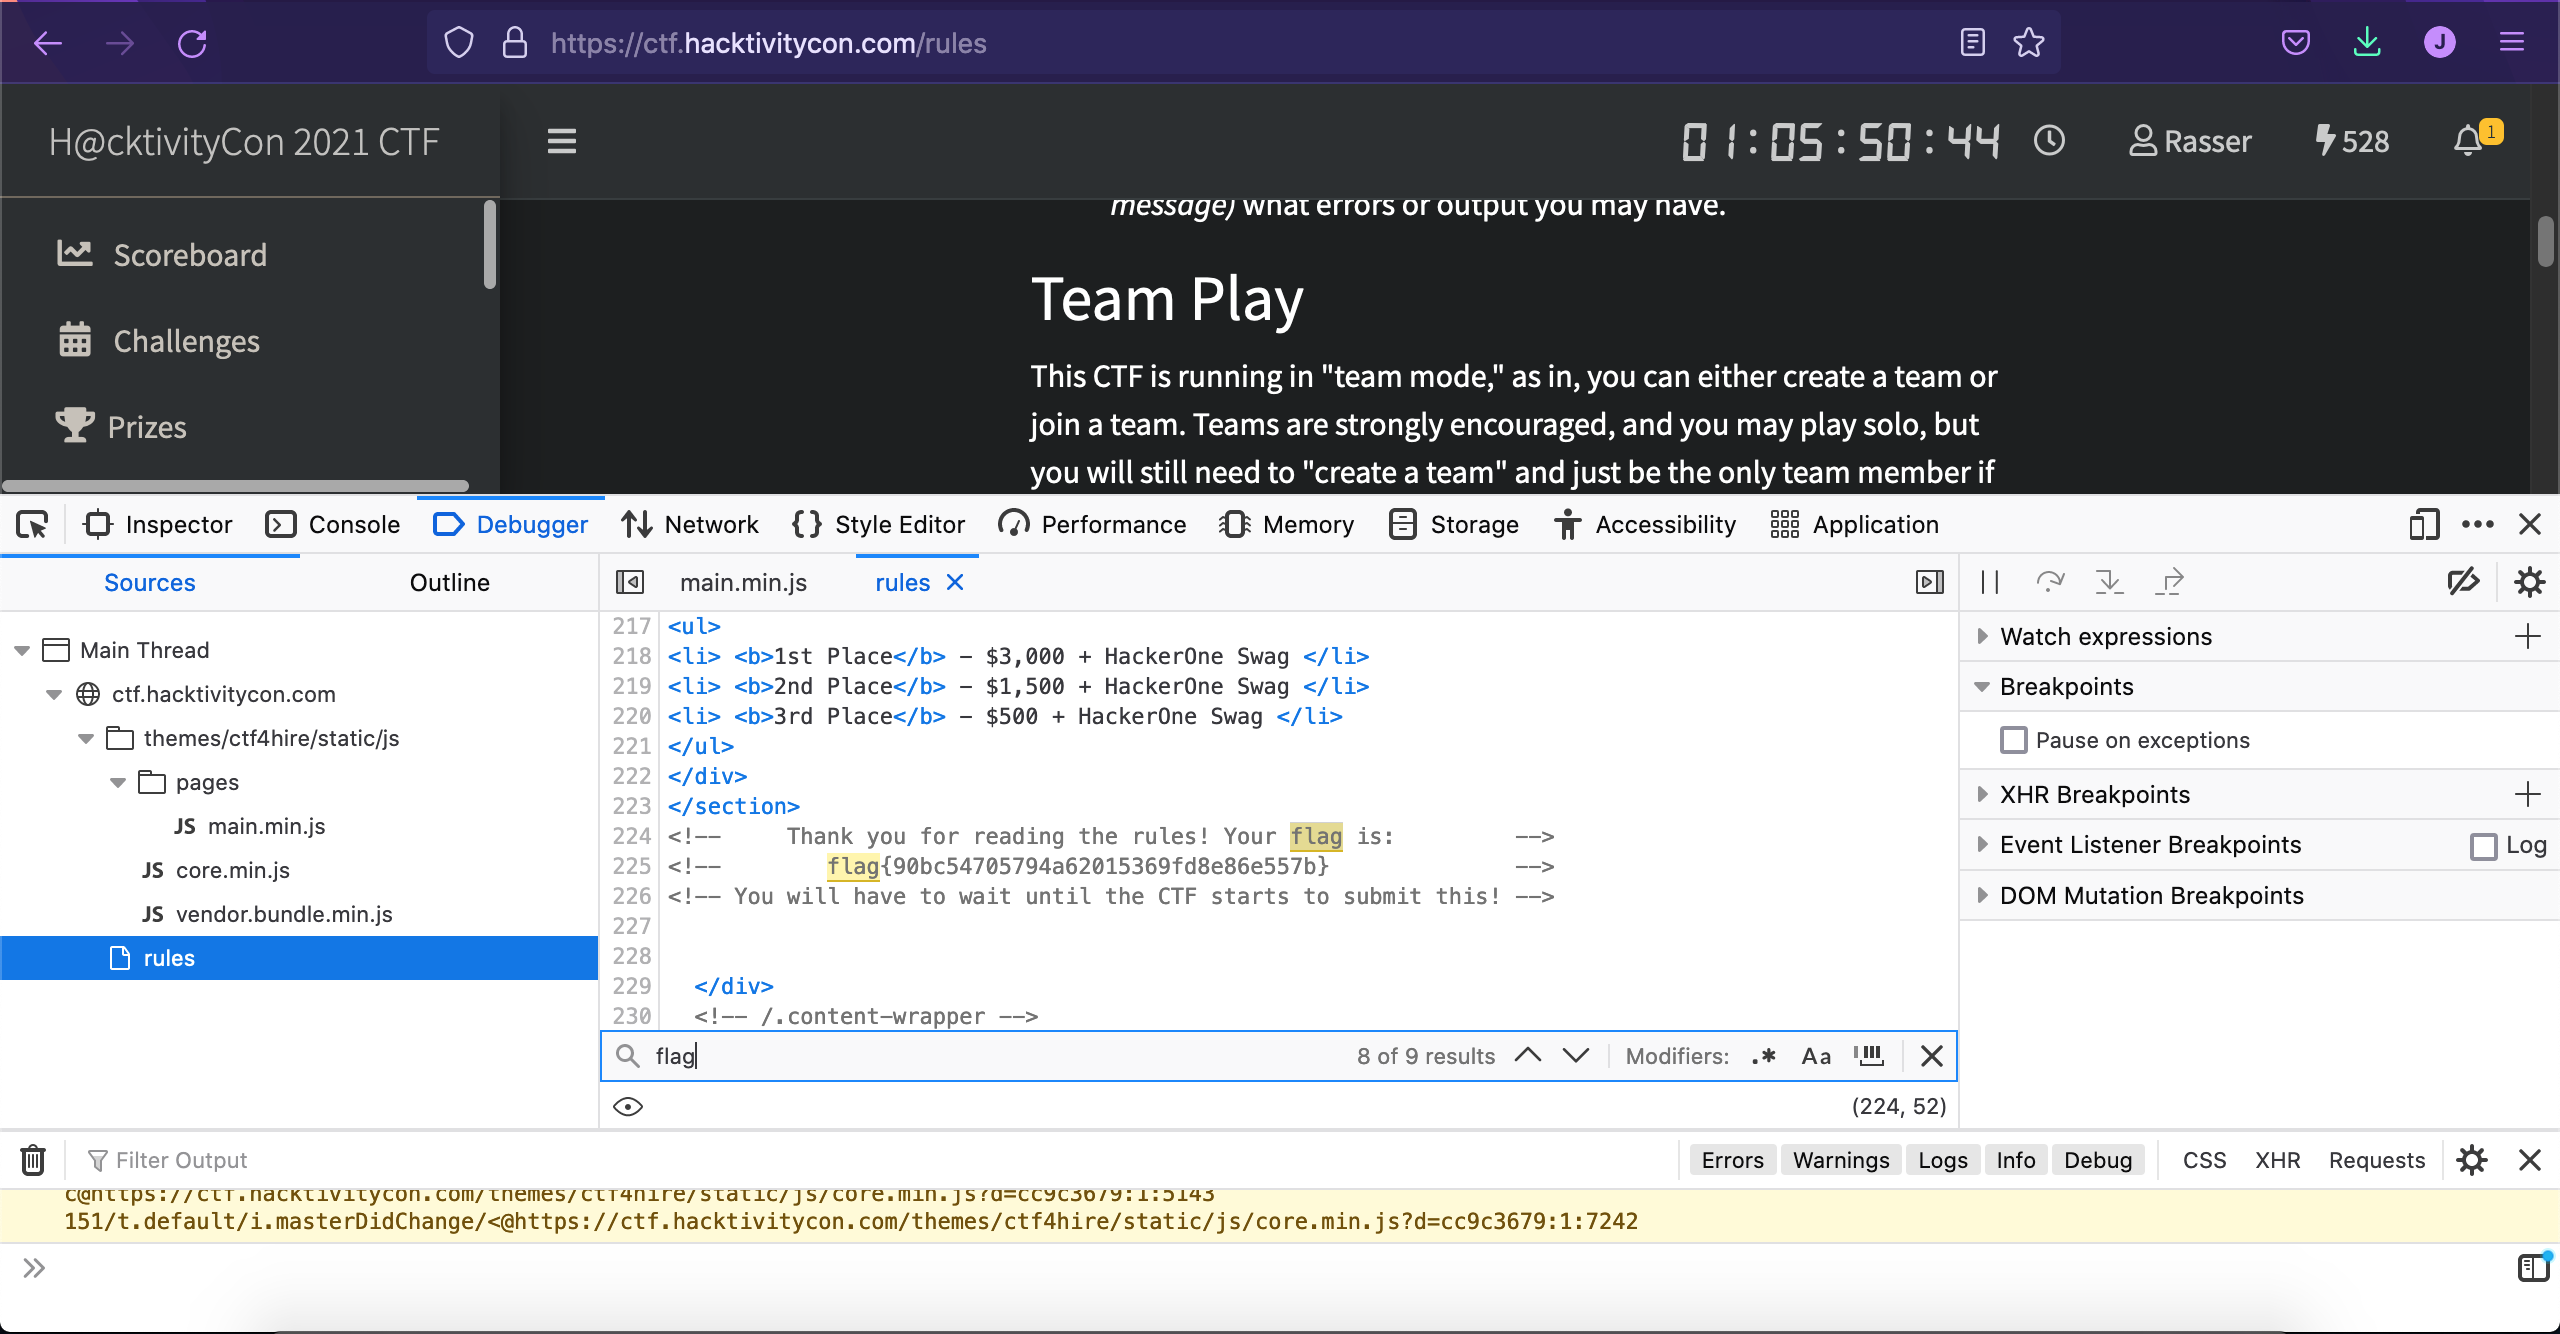
Task: Toggle the hamburger sidebar menu icon
Action: point(562,141)
